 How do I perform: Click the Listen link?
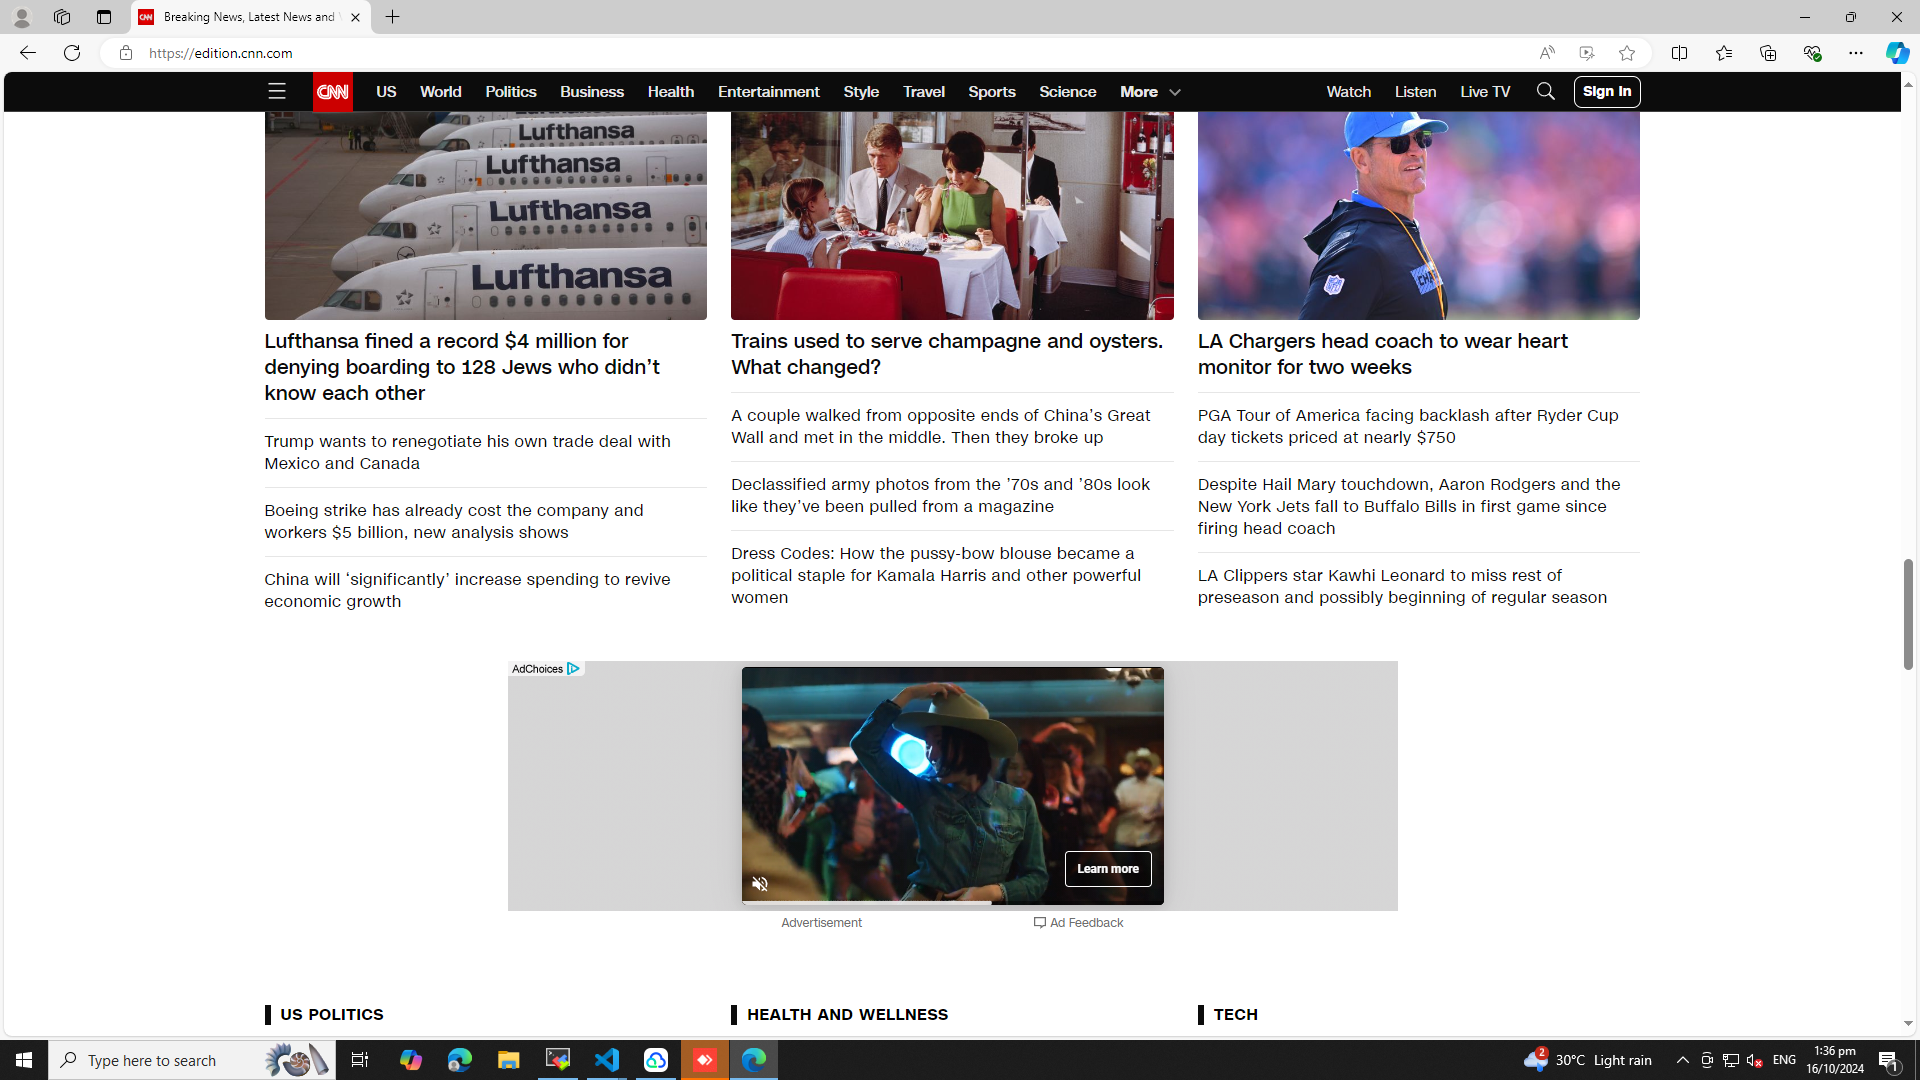tap(1416, 92)
